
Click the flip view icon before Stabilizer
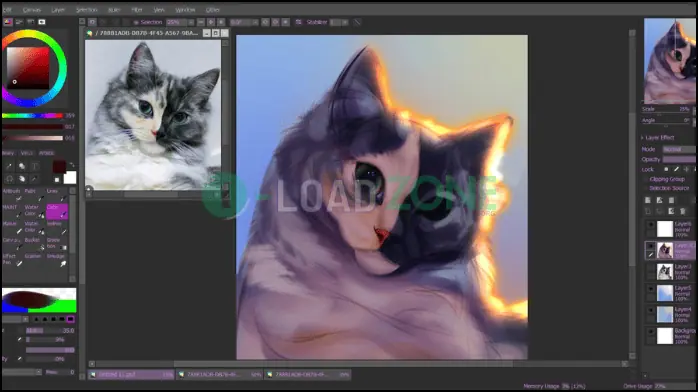[298, 22]
